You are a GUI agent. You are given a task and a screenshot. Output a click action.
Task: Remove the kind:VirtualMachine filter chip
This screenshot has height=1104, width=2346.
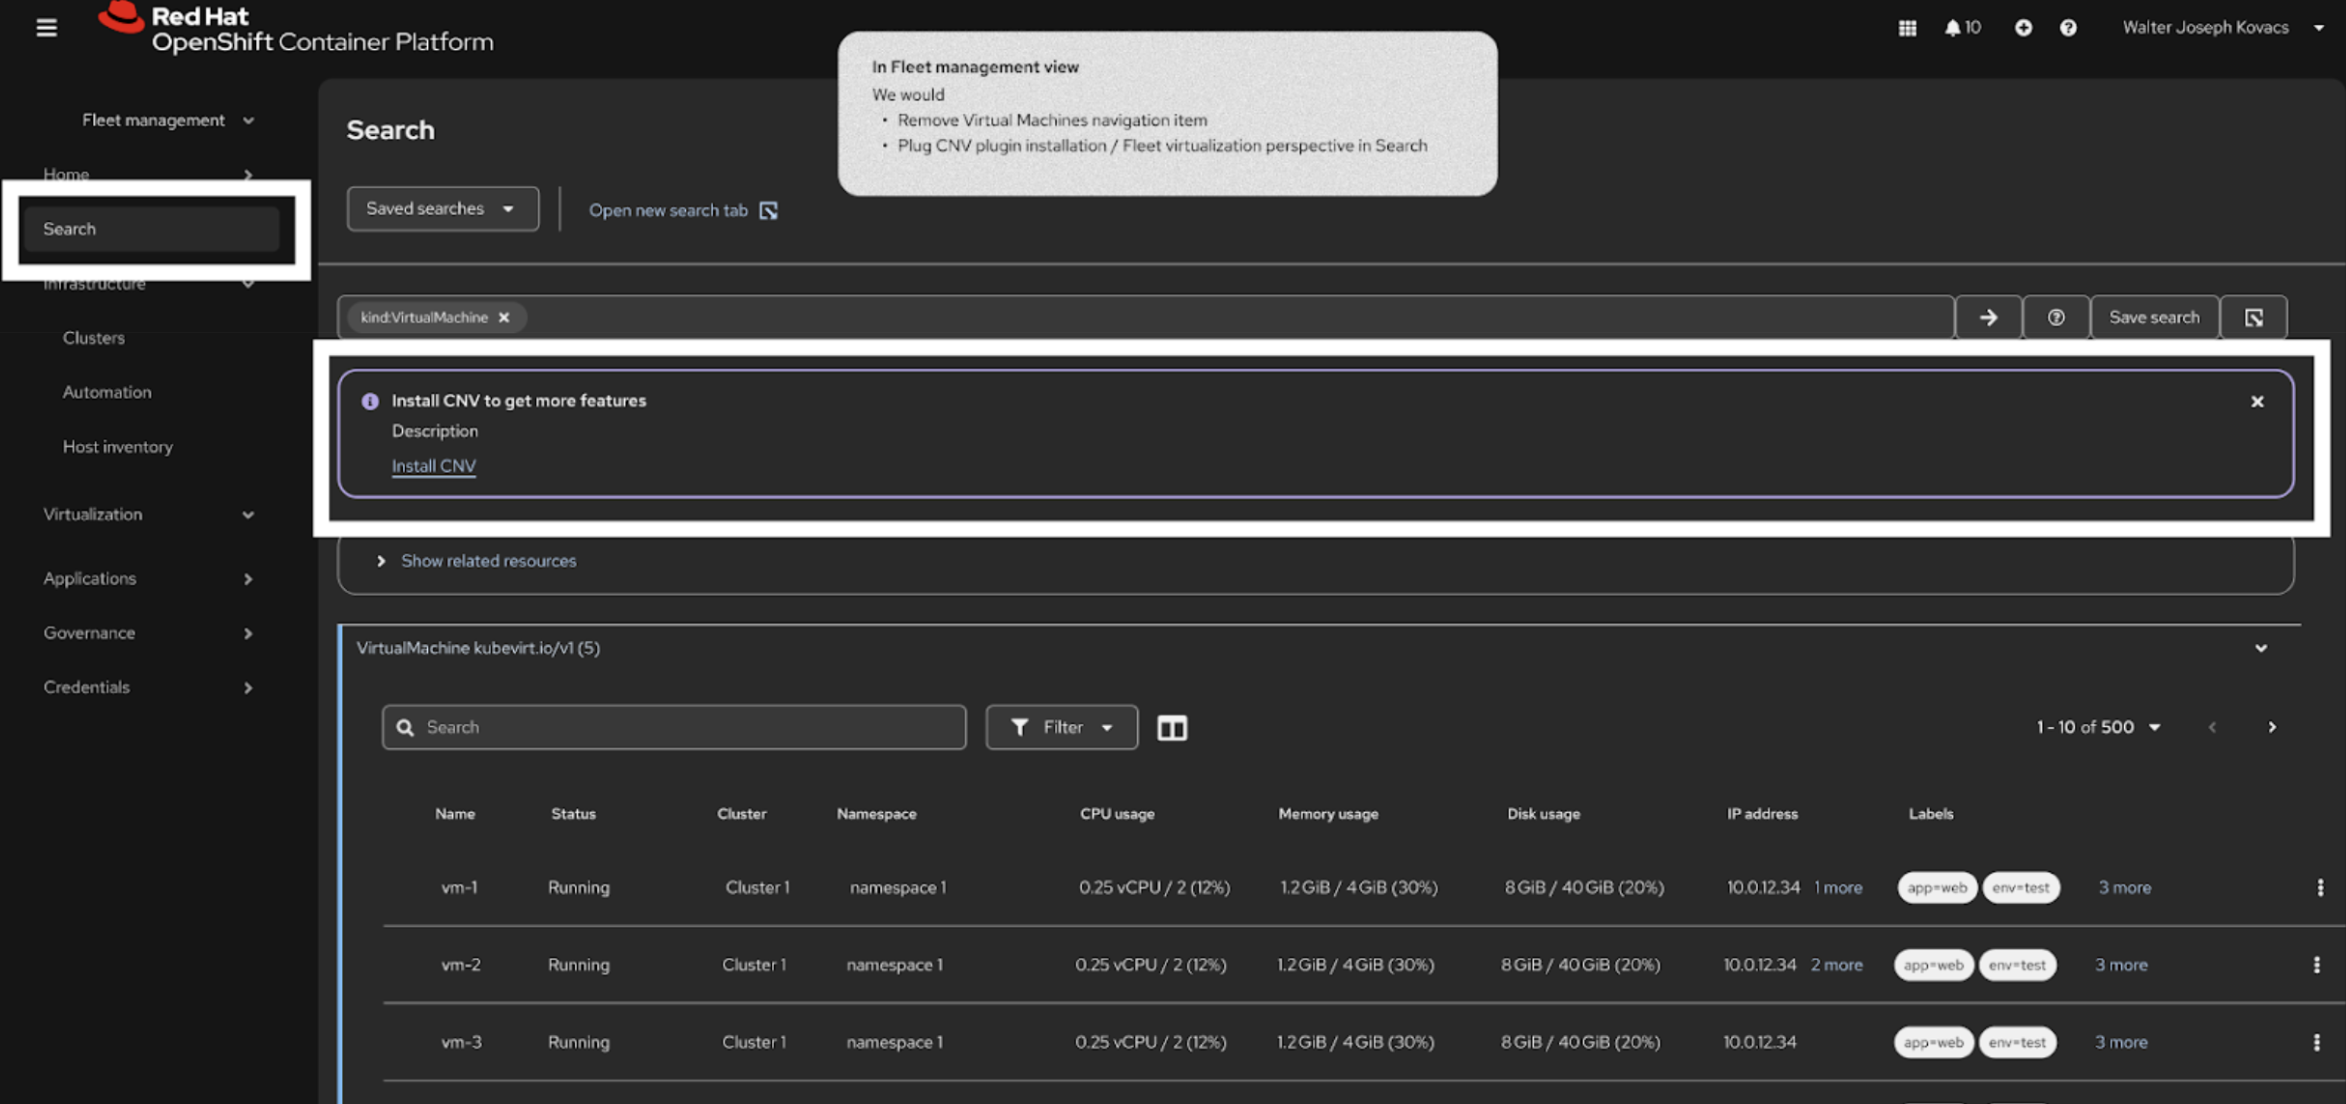pyautogui.click(x=504, y=317)
